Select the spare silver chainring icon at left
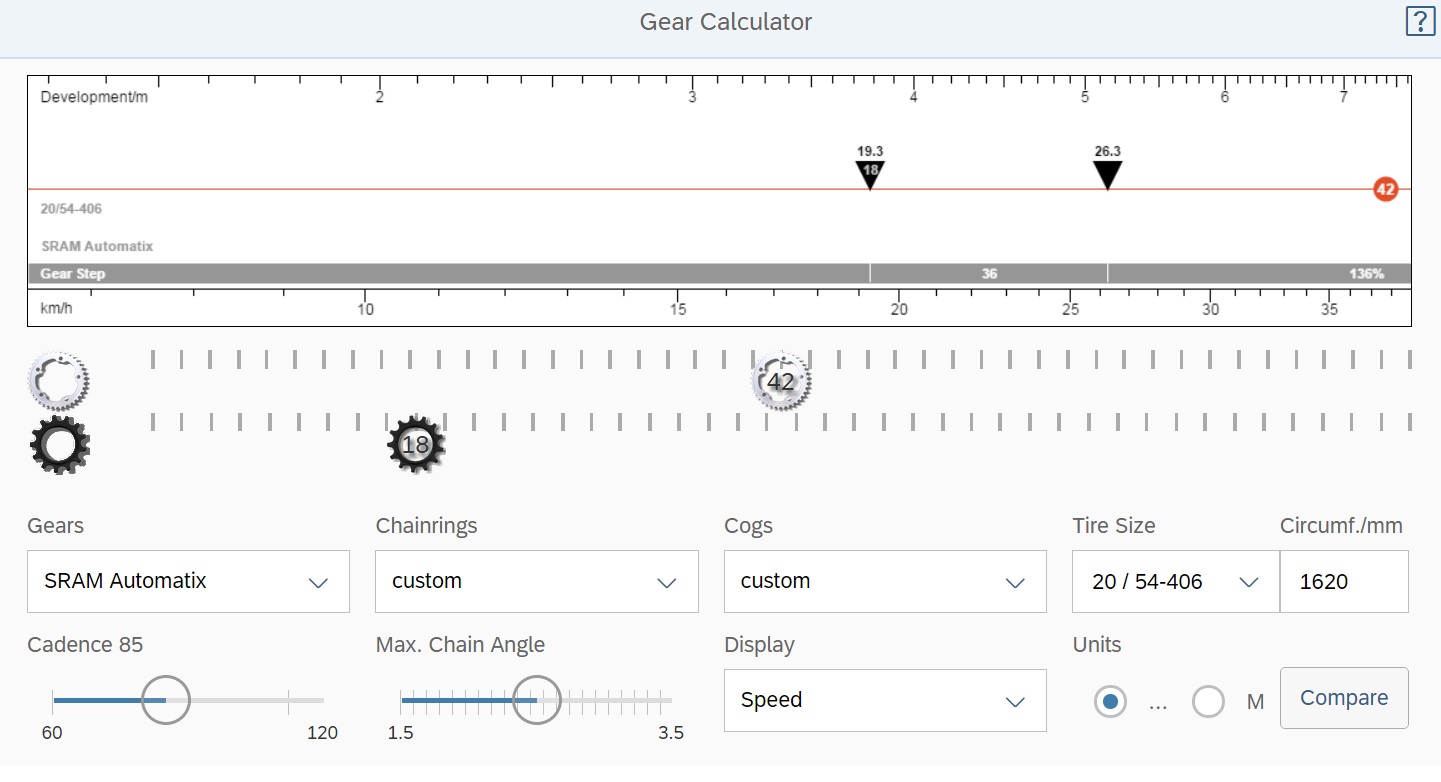 coord(59,381)
